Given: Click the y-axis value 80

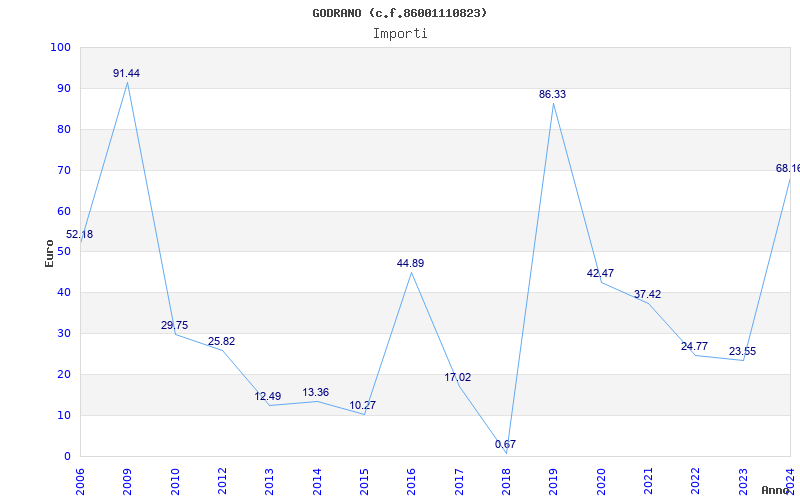Looking at the screenshot, I should point(63,129).
